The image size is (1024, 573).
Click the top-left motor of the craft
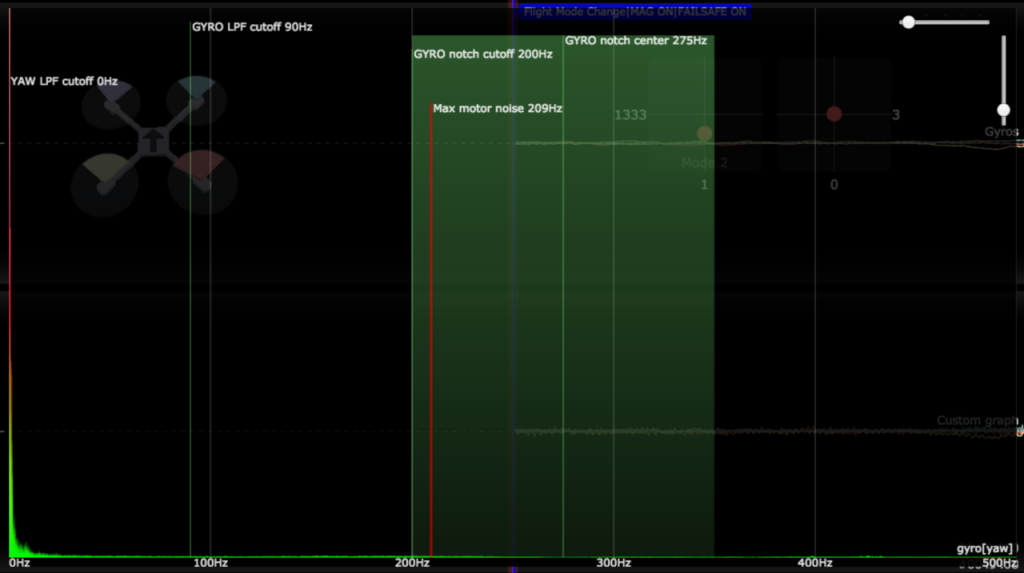(112, 103)
